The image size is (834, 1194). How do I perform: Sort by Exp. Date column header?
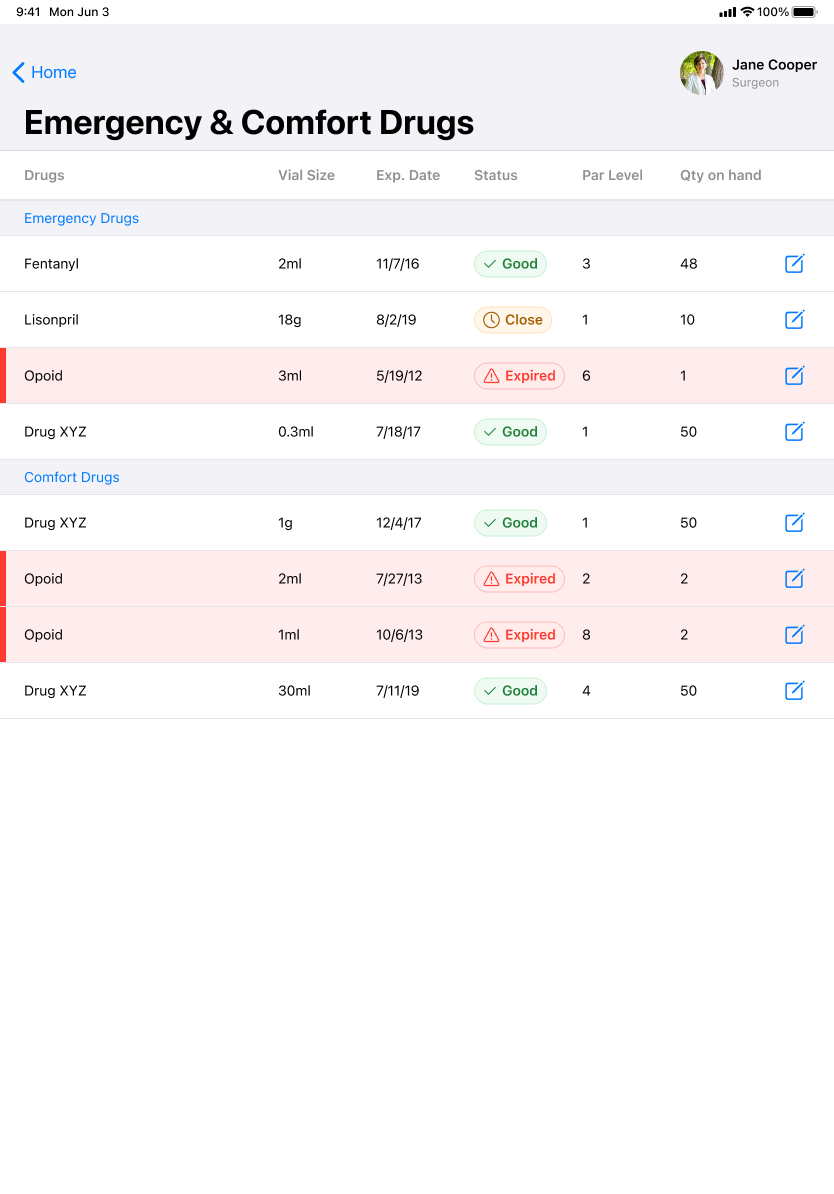click(x=408, y=175)
